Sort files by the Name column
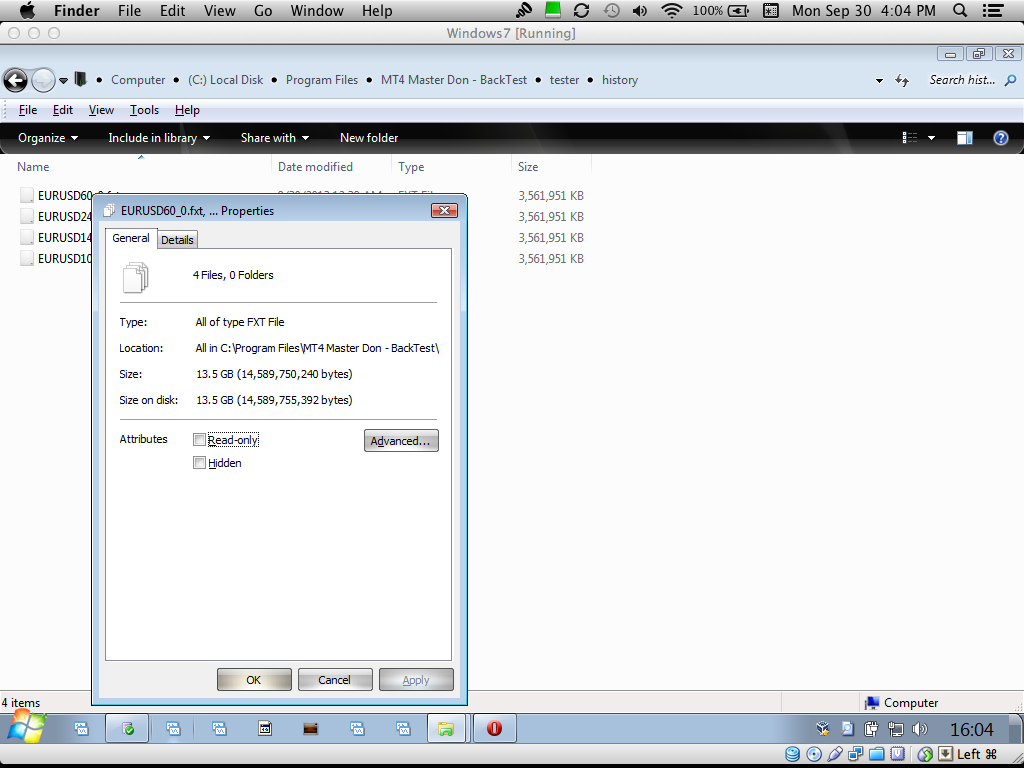 pyautogui.click(x=33, y=167)
